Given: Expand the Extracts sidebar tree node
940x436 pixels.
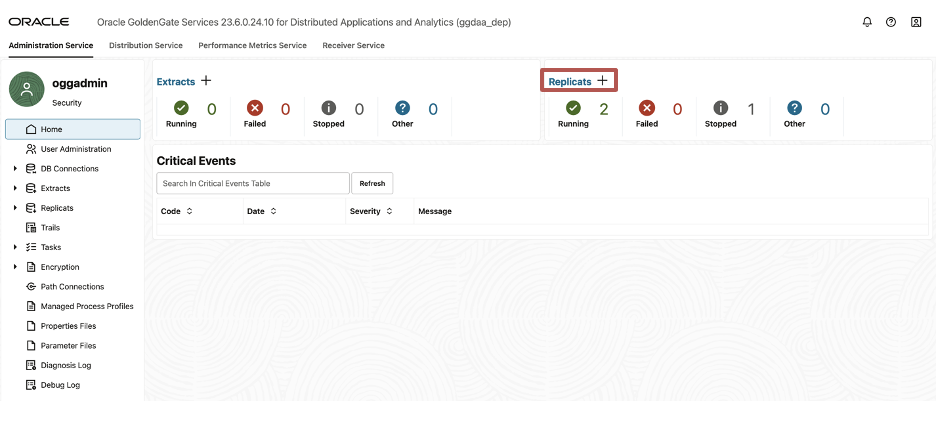Looking at the screenshot, I should click(x=16, y=188).
